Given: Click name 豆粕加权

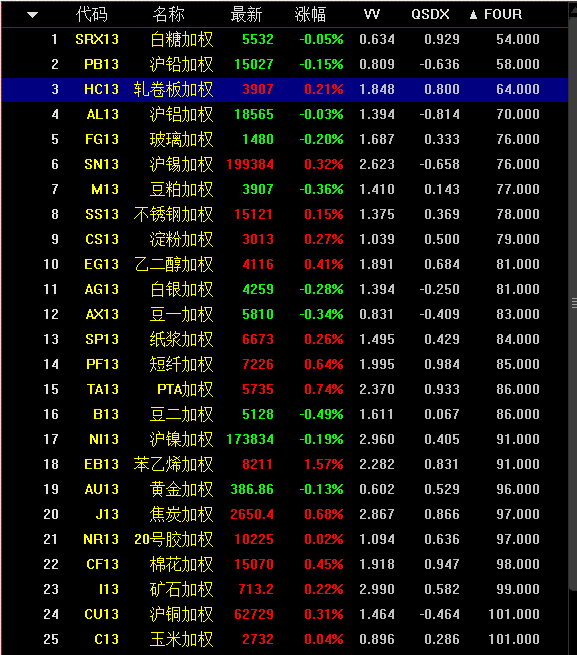Looking at the screenshot, I should coord(181,189).
